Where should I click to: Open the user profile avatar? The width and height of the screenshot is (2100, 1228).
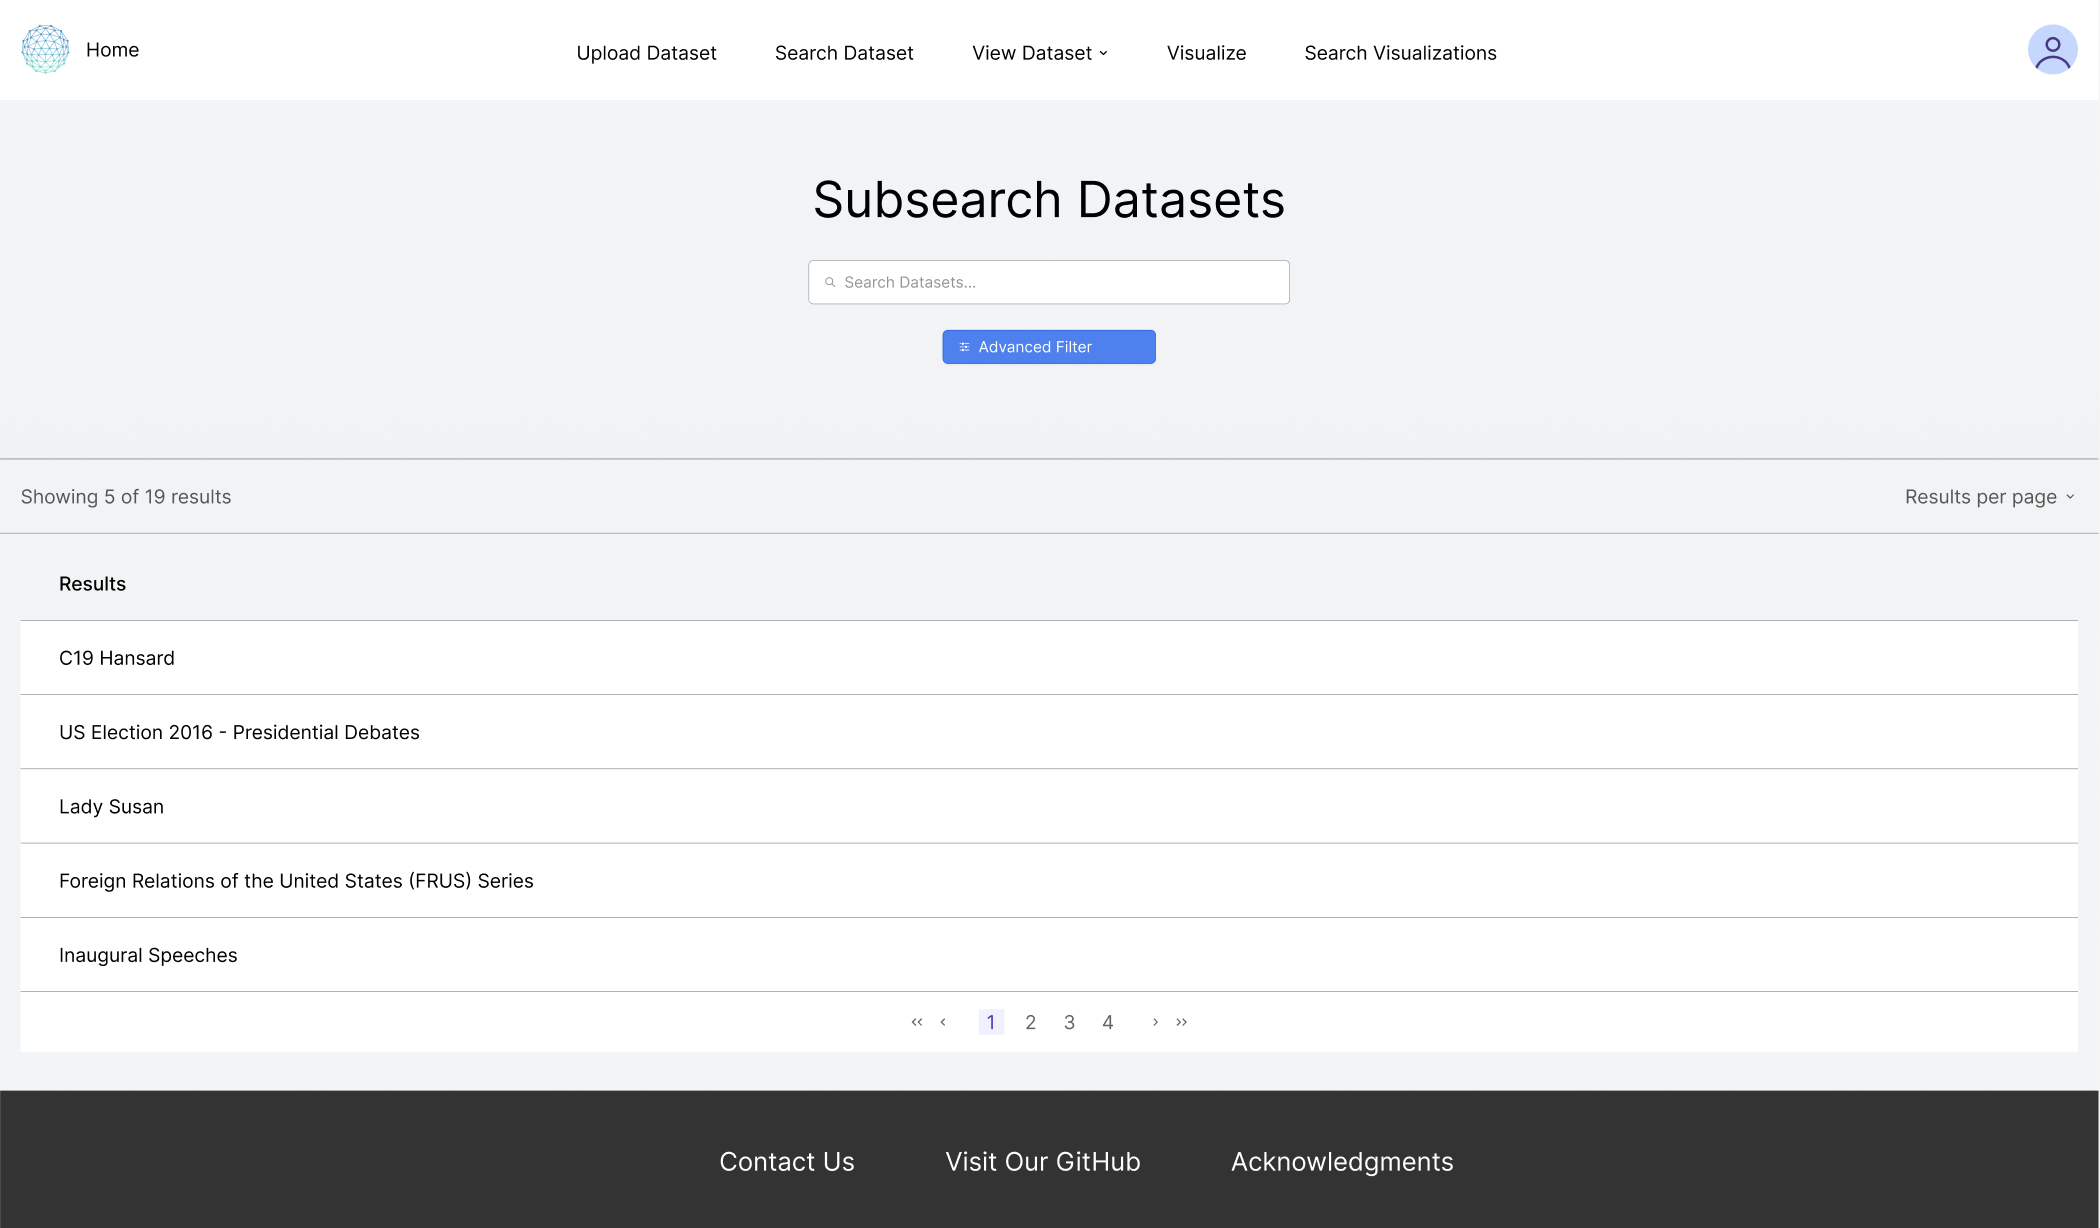[2052, 50]
